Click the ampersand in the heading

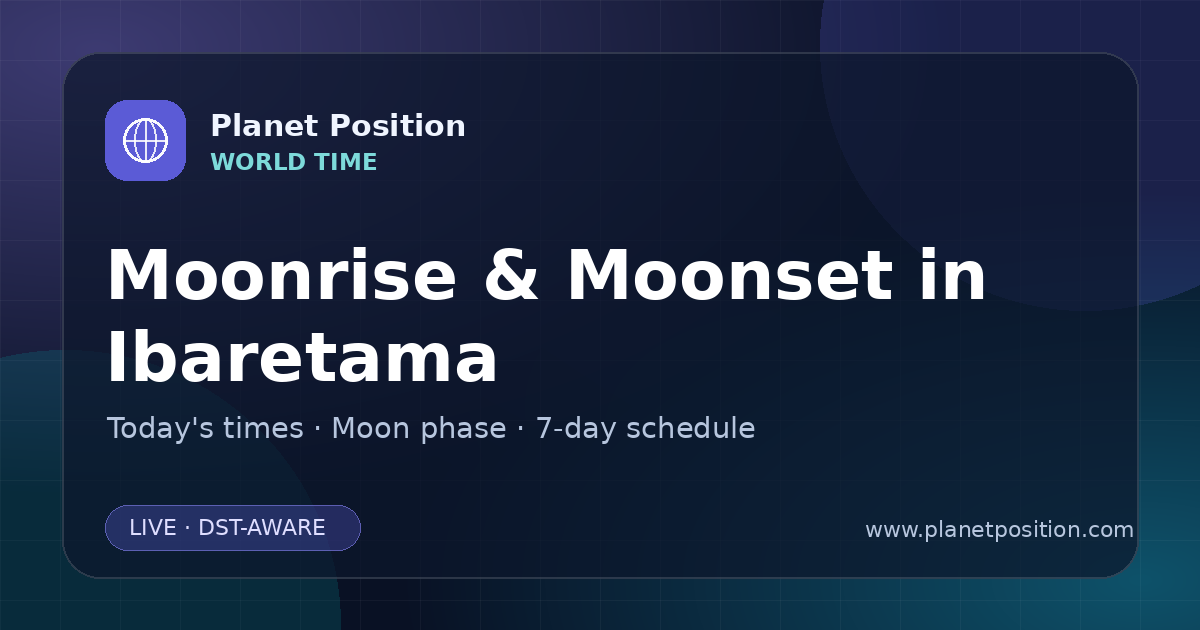click(x=511, y=276)
